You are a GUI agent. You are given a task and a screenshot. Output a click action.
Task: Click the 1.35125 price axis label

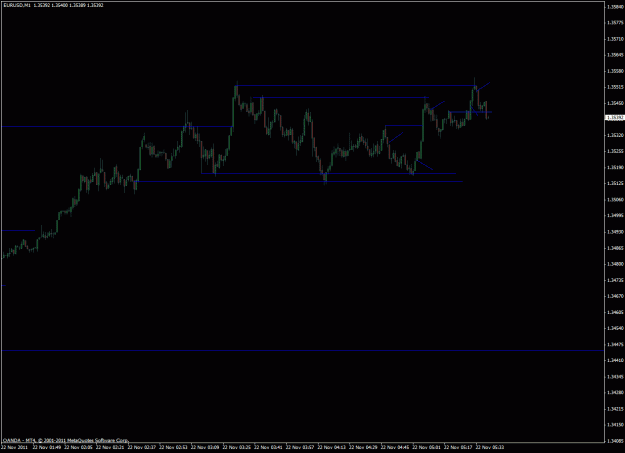615,183
